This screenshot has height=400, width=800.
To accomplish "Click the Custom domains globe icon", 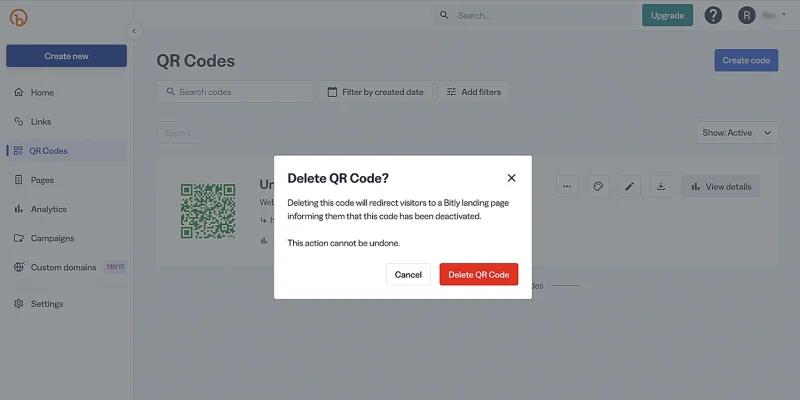I will click(19, 267).
